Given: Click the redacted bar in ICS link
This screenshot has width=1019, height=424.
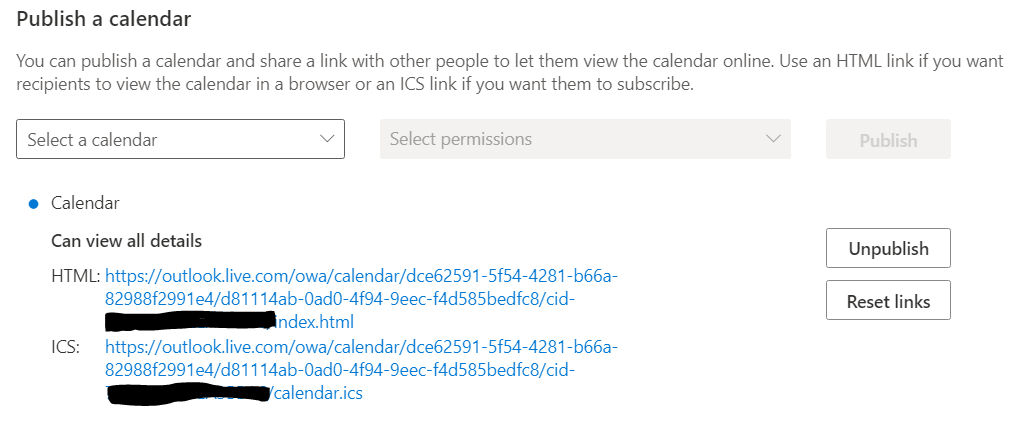Looking at the screenshot, I should tap(188, 393).
